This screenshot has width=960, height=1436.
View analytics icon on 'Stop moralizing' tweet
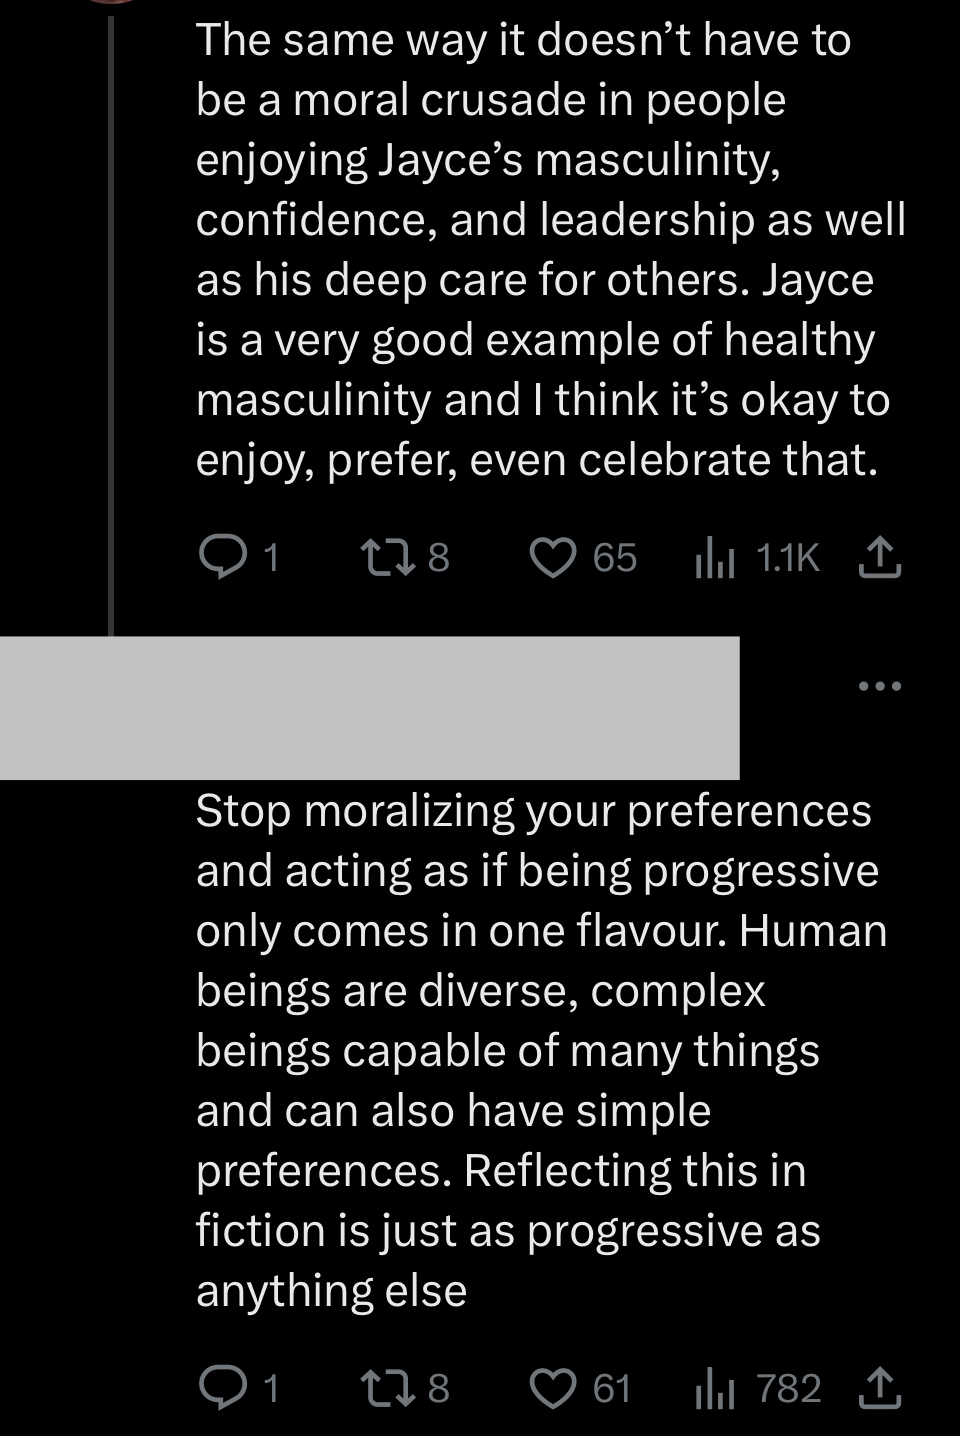[x=715, y=1390]
